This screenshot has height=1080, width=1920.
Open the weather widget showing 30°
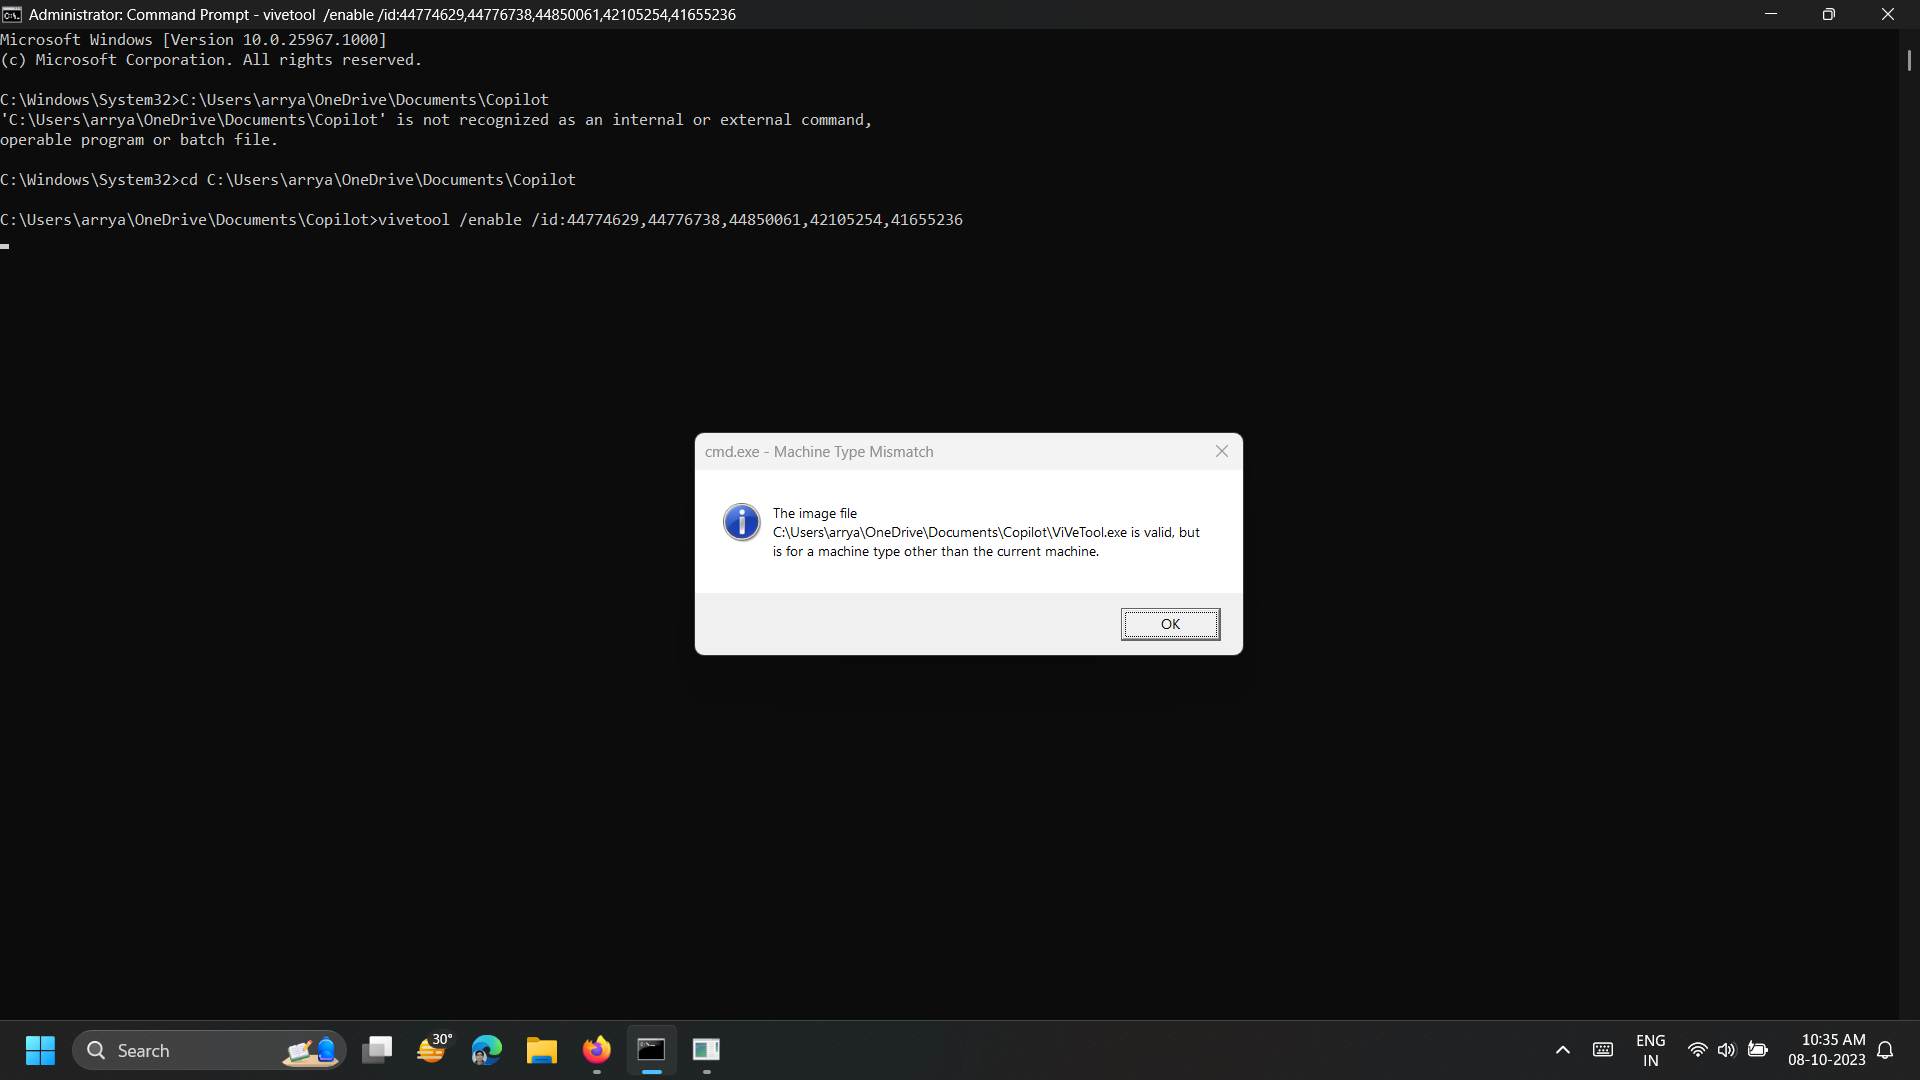(x=433, y=1050)
